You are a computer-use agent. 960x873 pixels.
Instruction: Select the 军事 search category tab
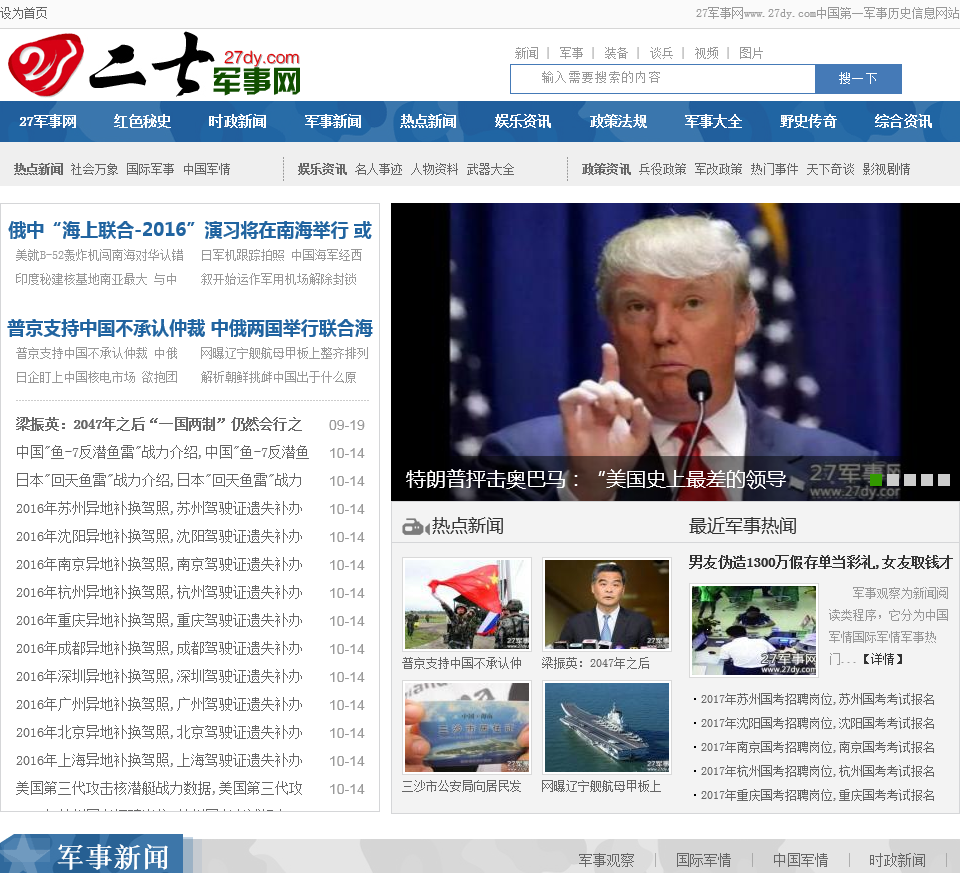571,53
